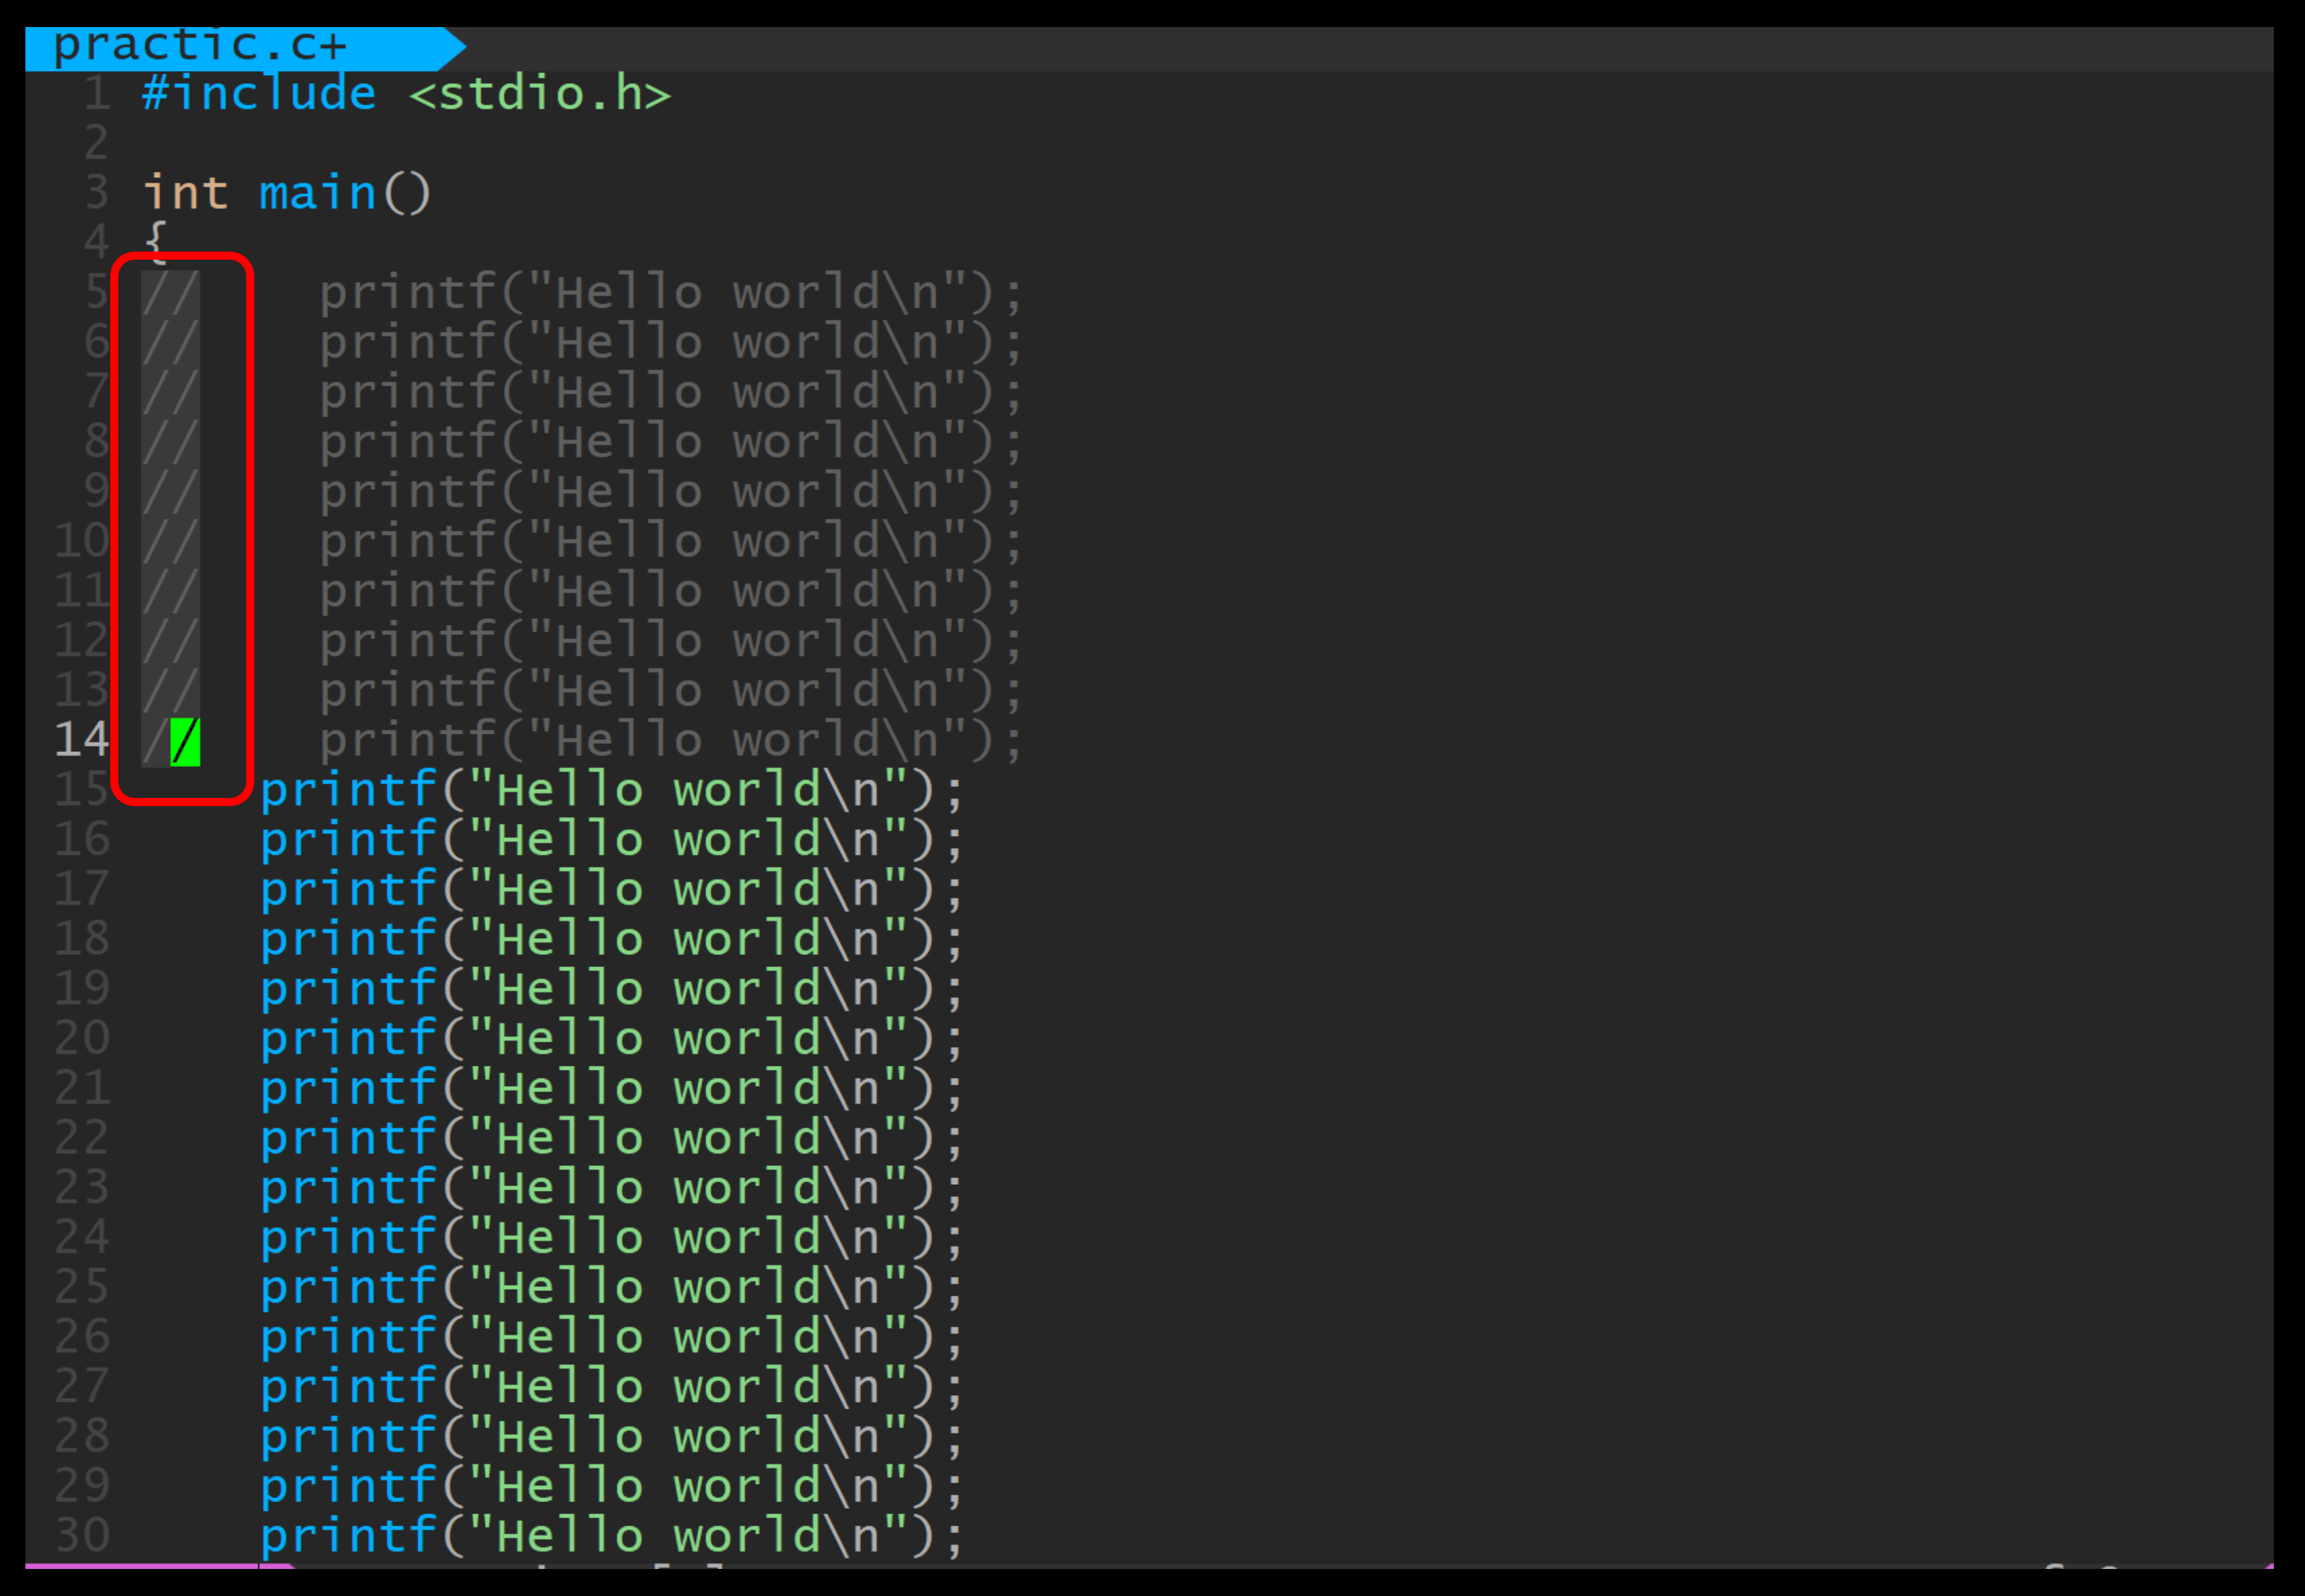Click the commented printf on line 10
This screenshot has width=2305, height=1596.
tap(671, 542)
